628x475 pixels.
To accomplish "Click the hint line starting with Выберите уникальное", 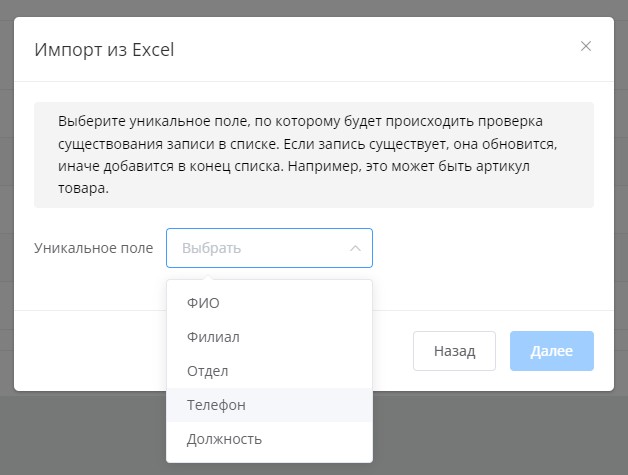I will [300, 121].
